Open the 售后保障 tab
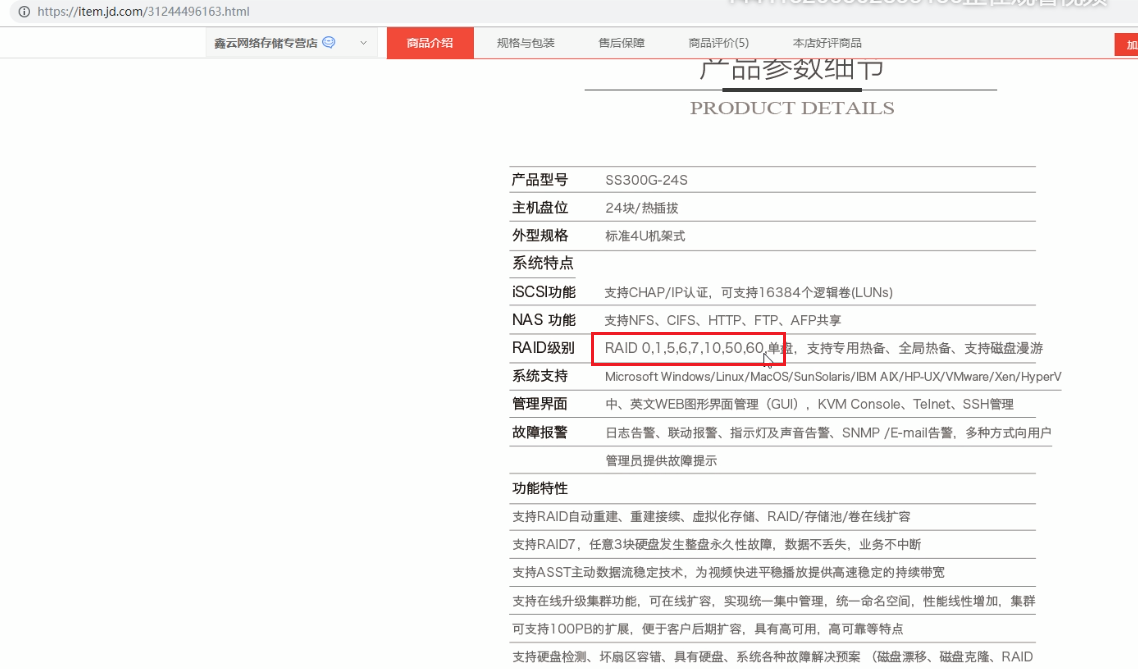The height and width of the screenshot is (669, 1138). (621, 43)
